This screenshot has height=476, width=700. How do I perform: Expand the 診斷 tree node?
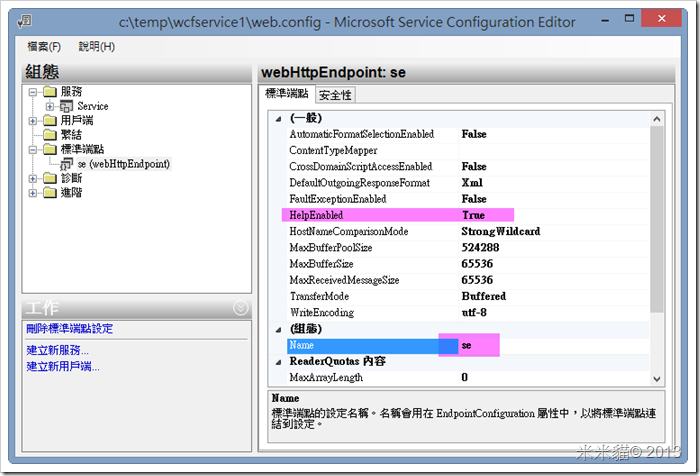pyautogui.click(x=33, y=179)
